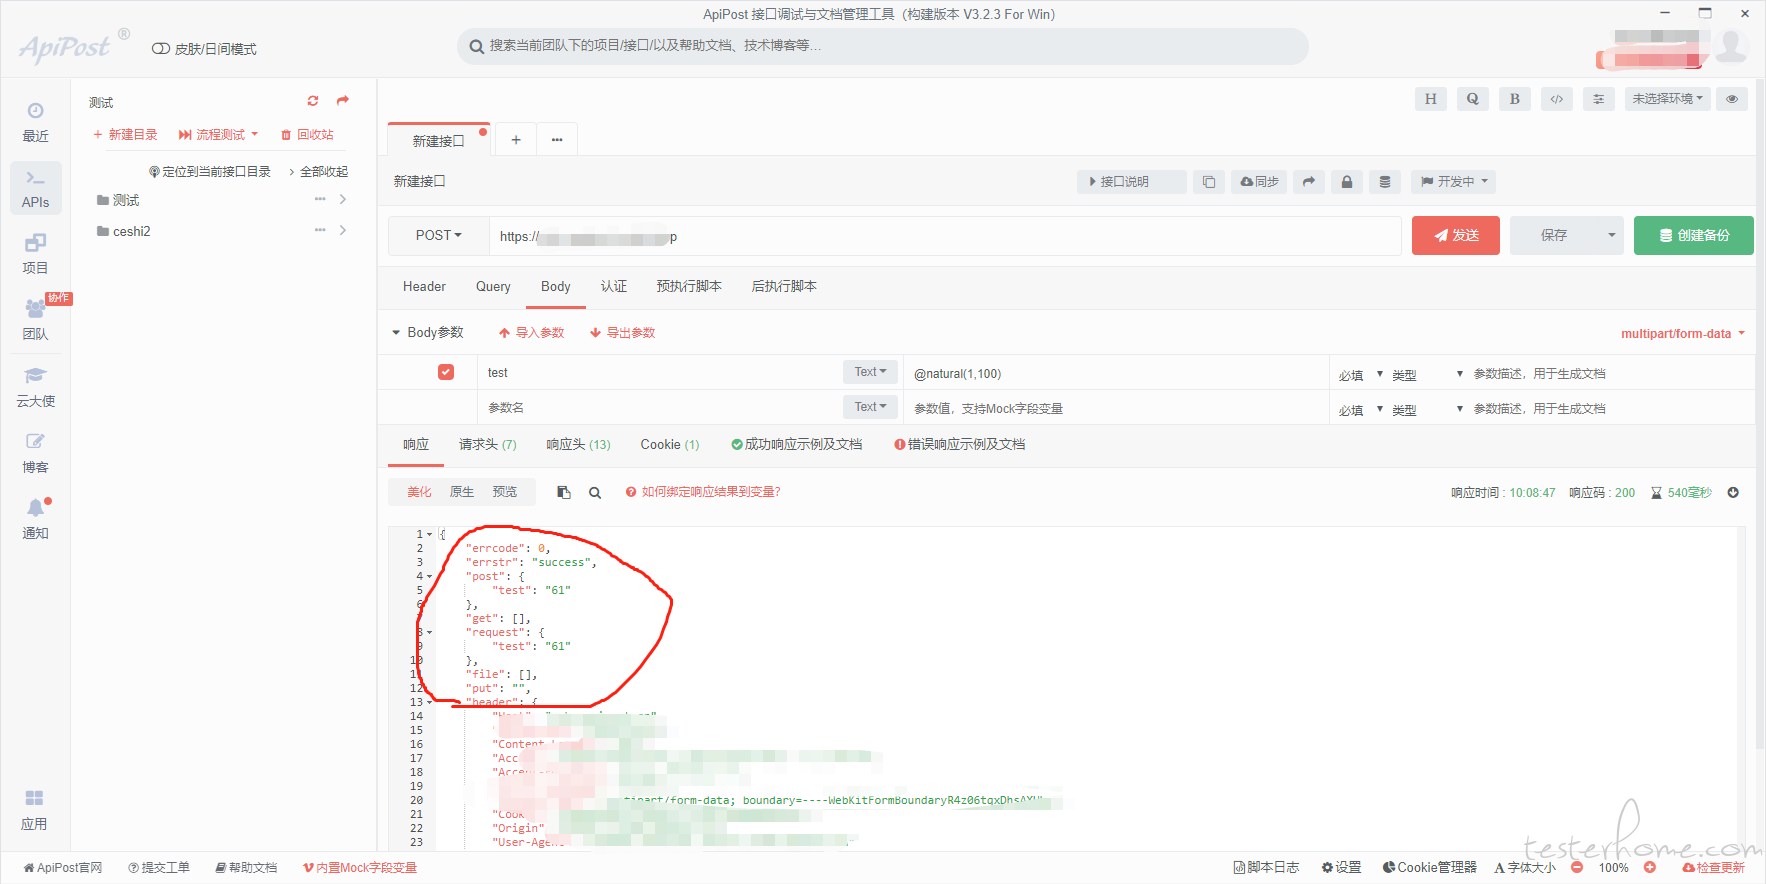Add a new tab with plus button

point(516,140)
